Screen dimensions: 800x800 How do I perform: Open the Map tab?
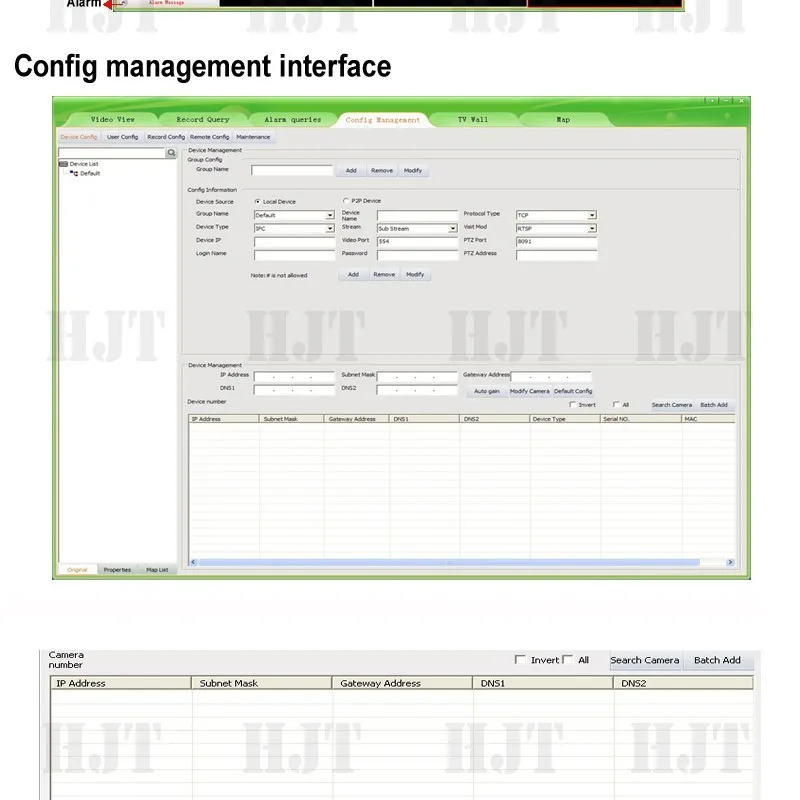click(563, 119)
